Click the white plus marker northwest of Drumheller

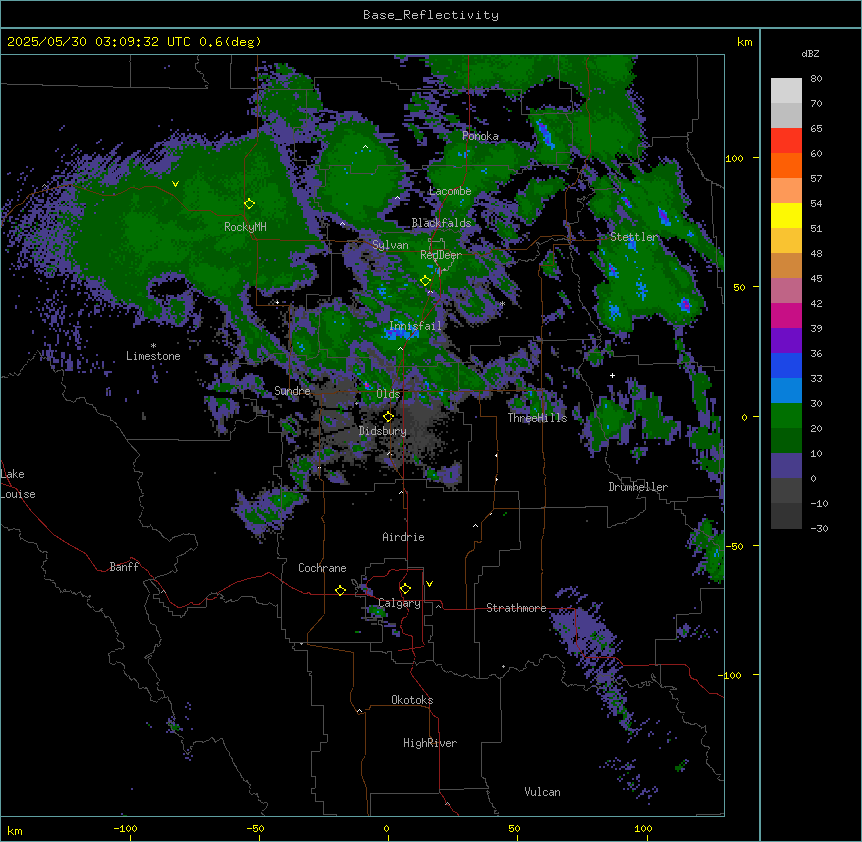coord(612,375)
